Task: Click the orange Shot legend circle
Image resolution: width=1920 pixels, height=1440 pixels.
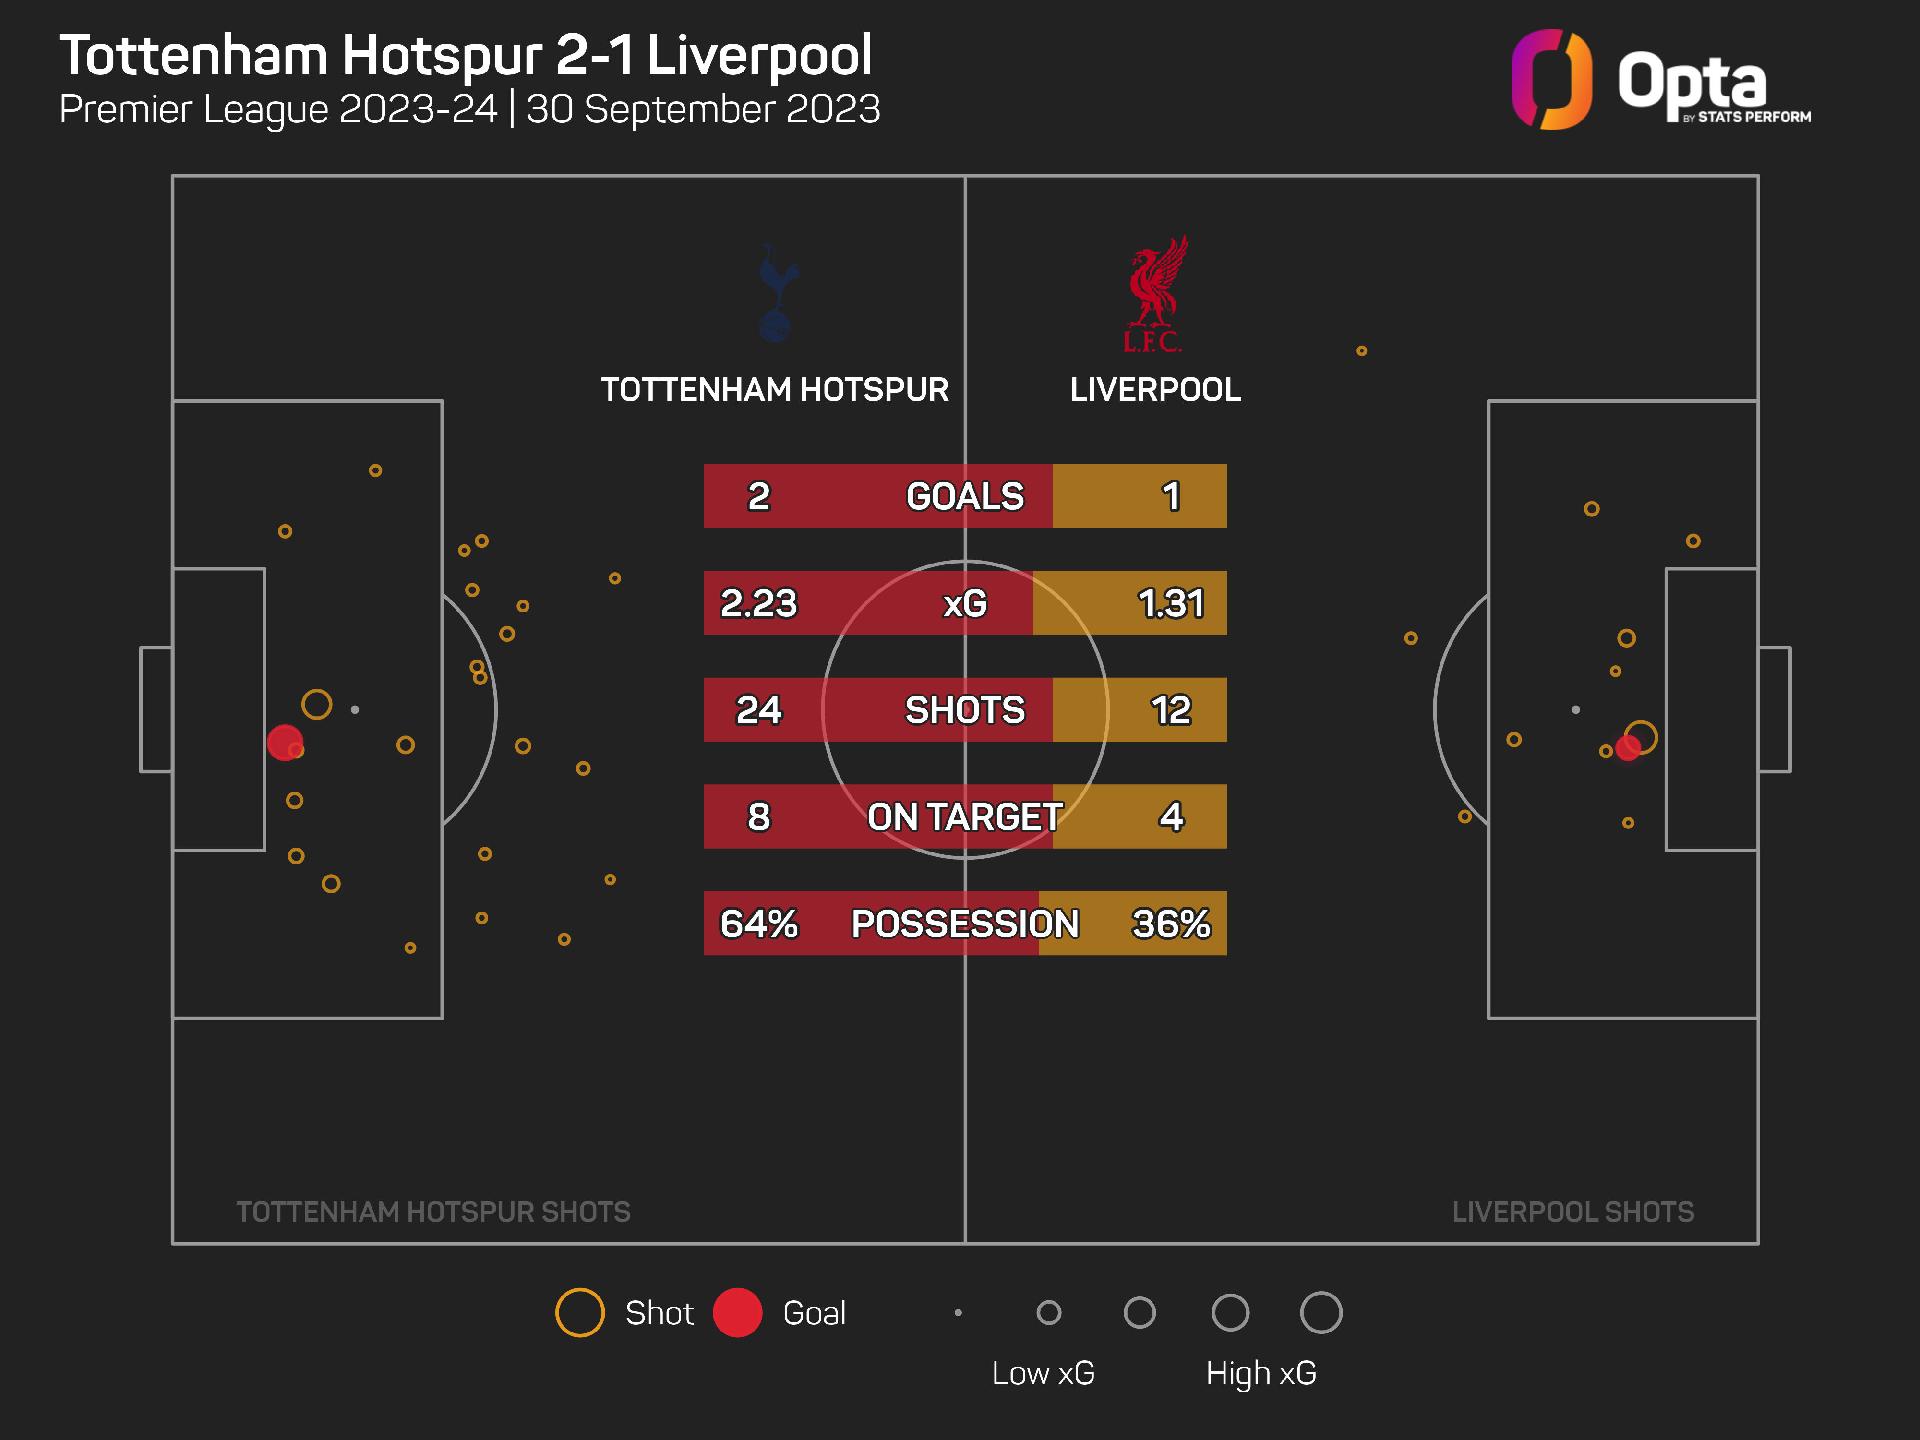Action: click(x=580, y=1313)
